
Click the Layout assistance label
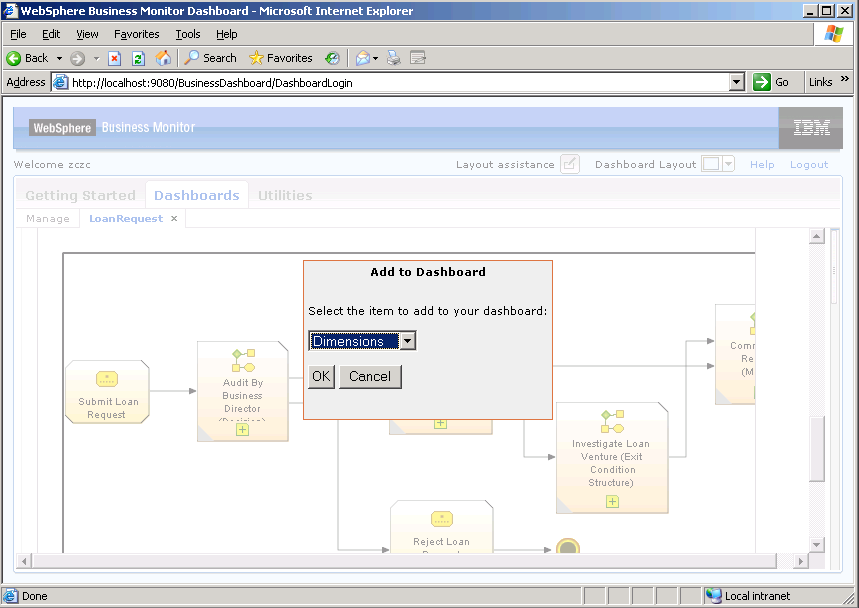[505, 164]
